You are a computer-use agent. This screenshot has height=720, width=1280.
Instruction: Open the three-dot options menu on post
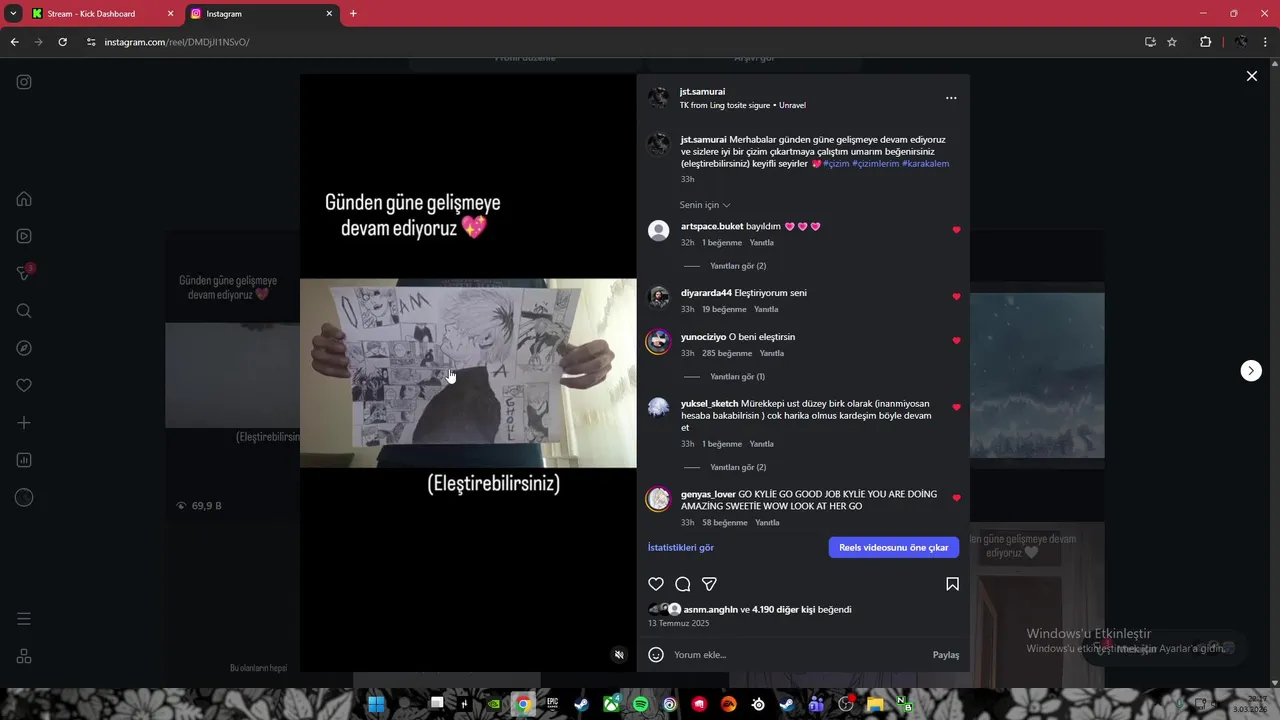[x=951, y=98]
